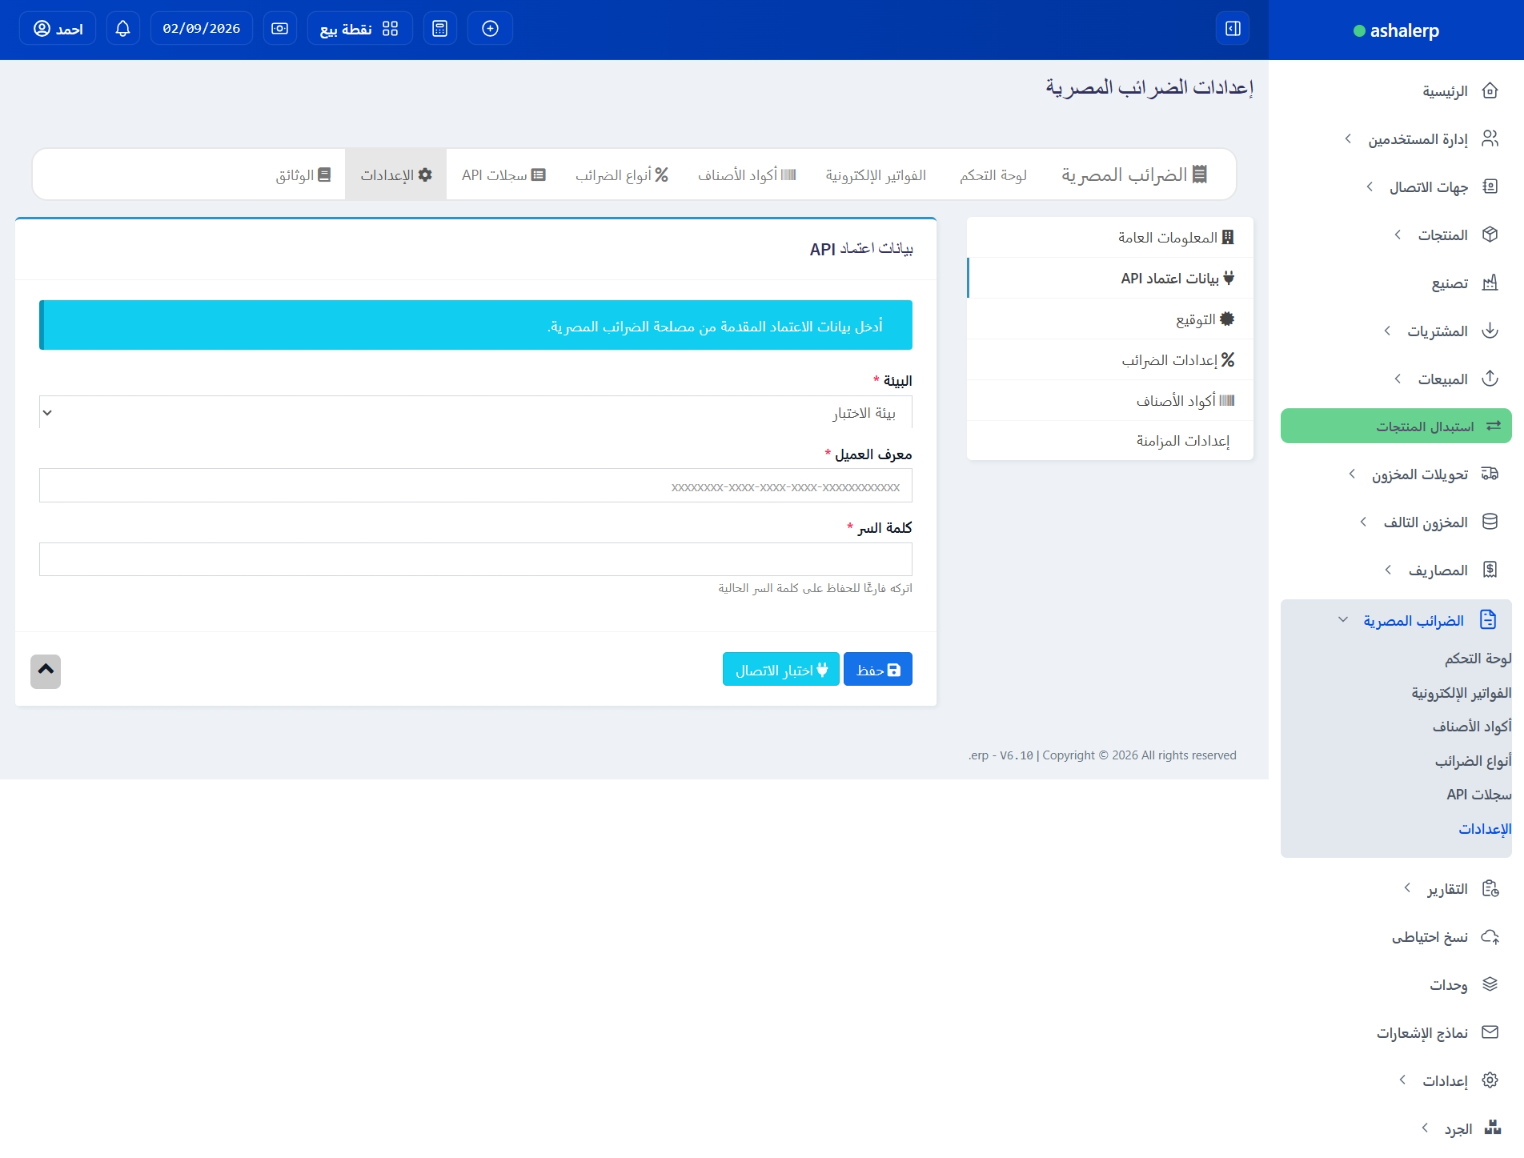Open the environment dropdown

coord(475,413)
